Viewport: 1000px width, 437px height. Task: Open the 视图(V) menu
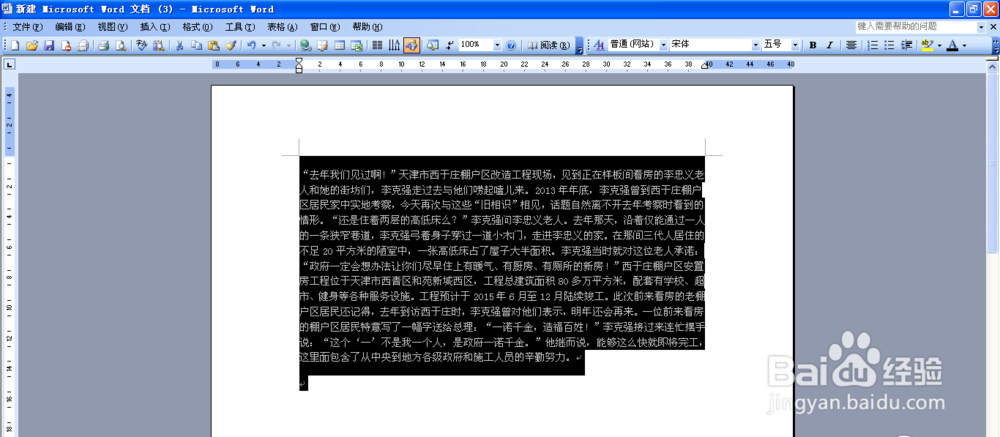(x=113, y=27)
